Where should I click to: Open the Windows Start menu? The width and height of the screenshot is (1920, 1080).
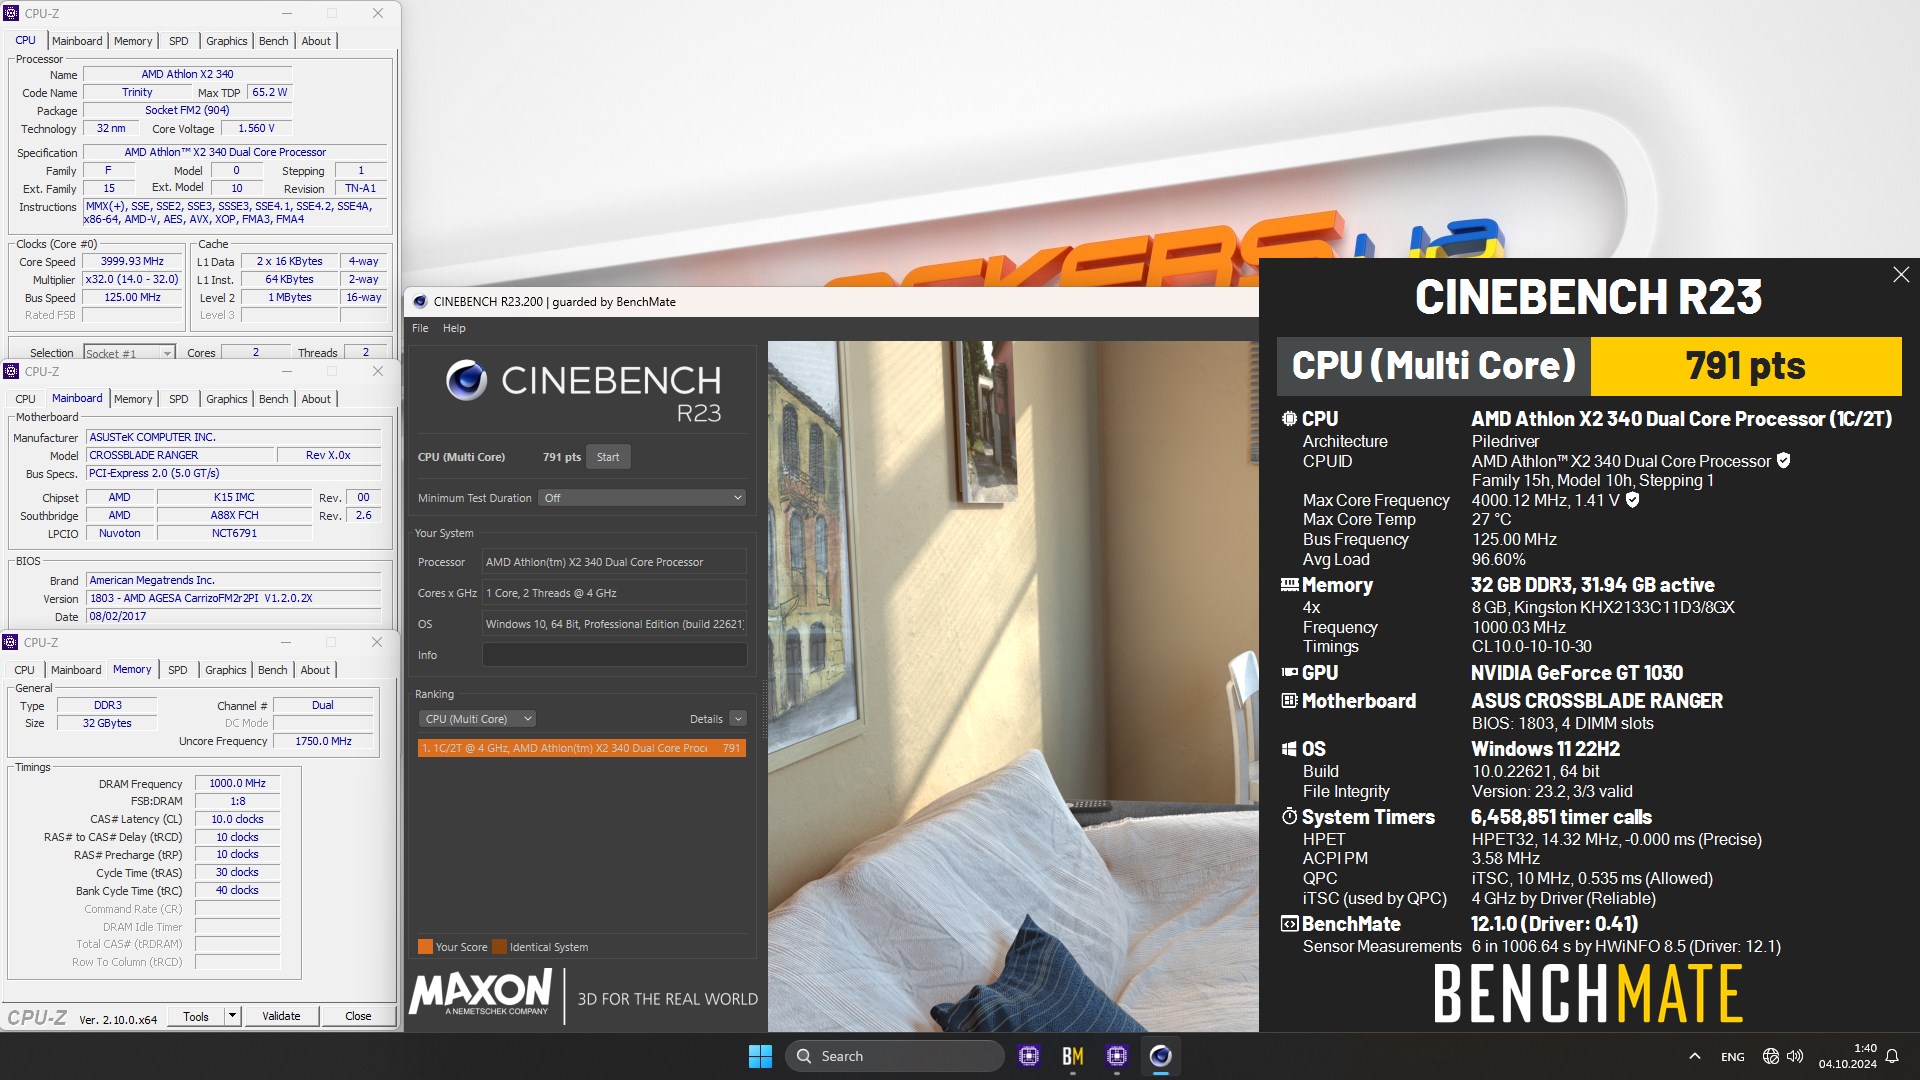tap(760, 1056)
